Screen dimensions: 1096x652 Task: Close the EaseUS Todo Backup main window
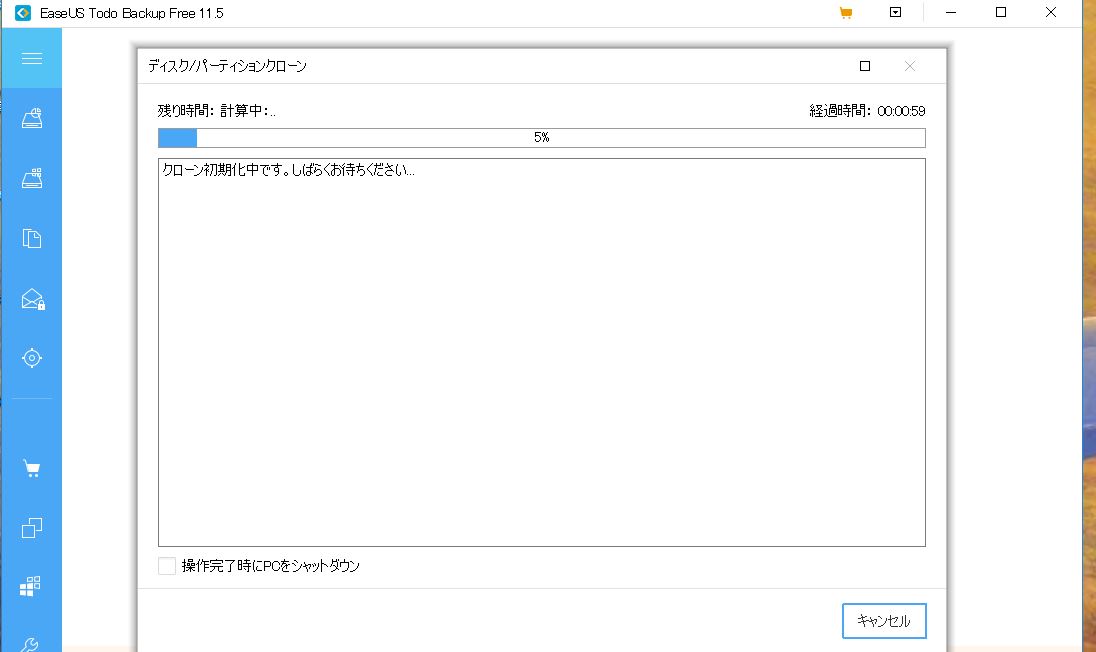coord(1051,13)
